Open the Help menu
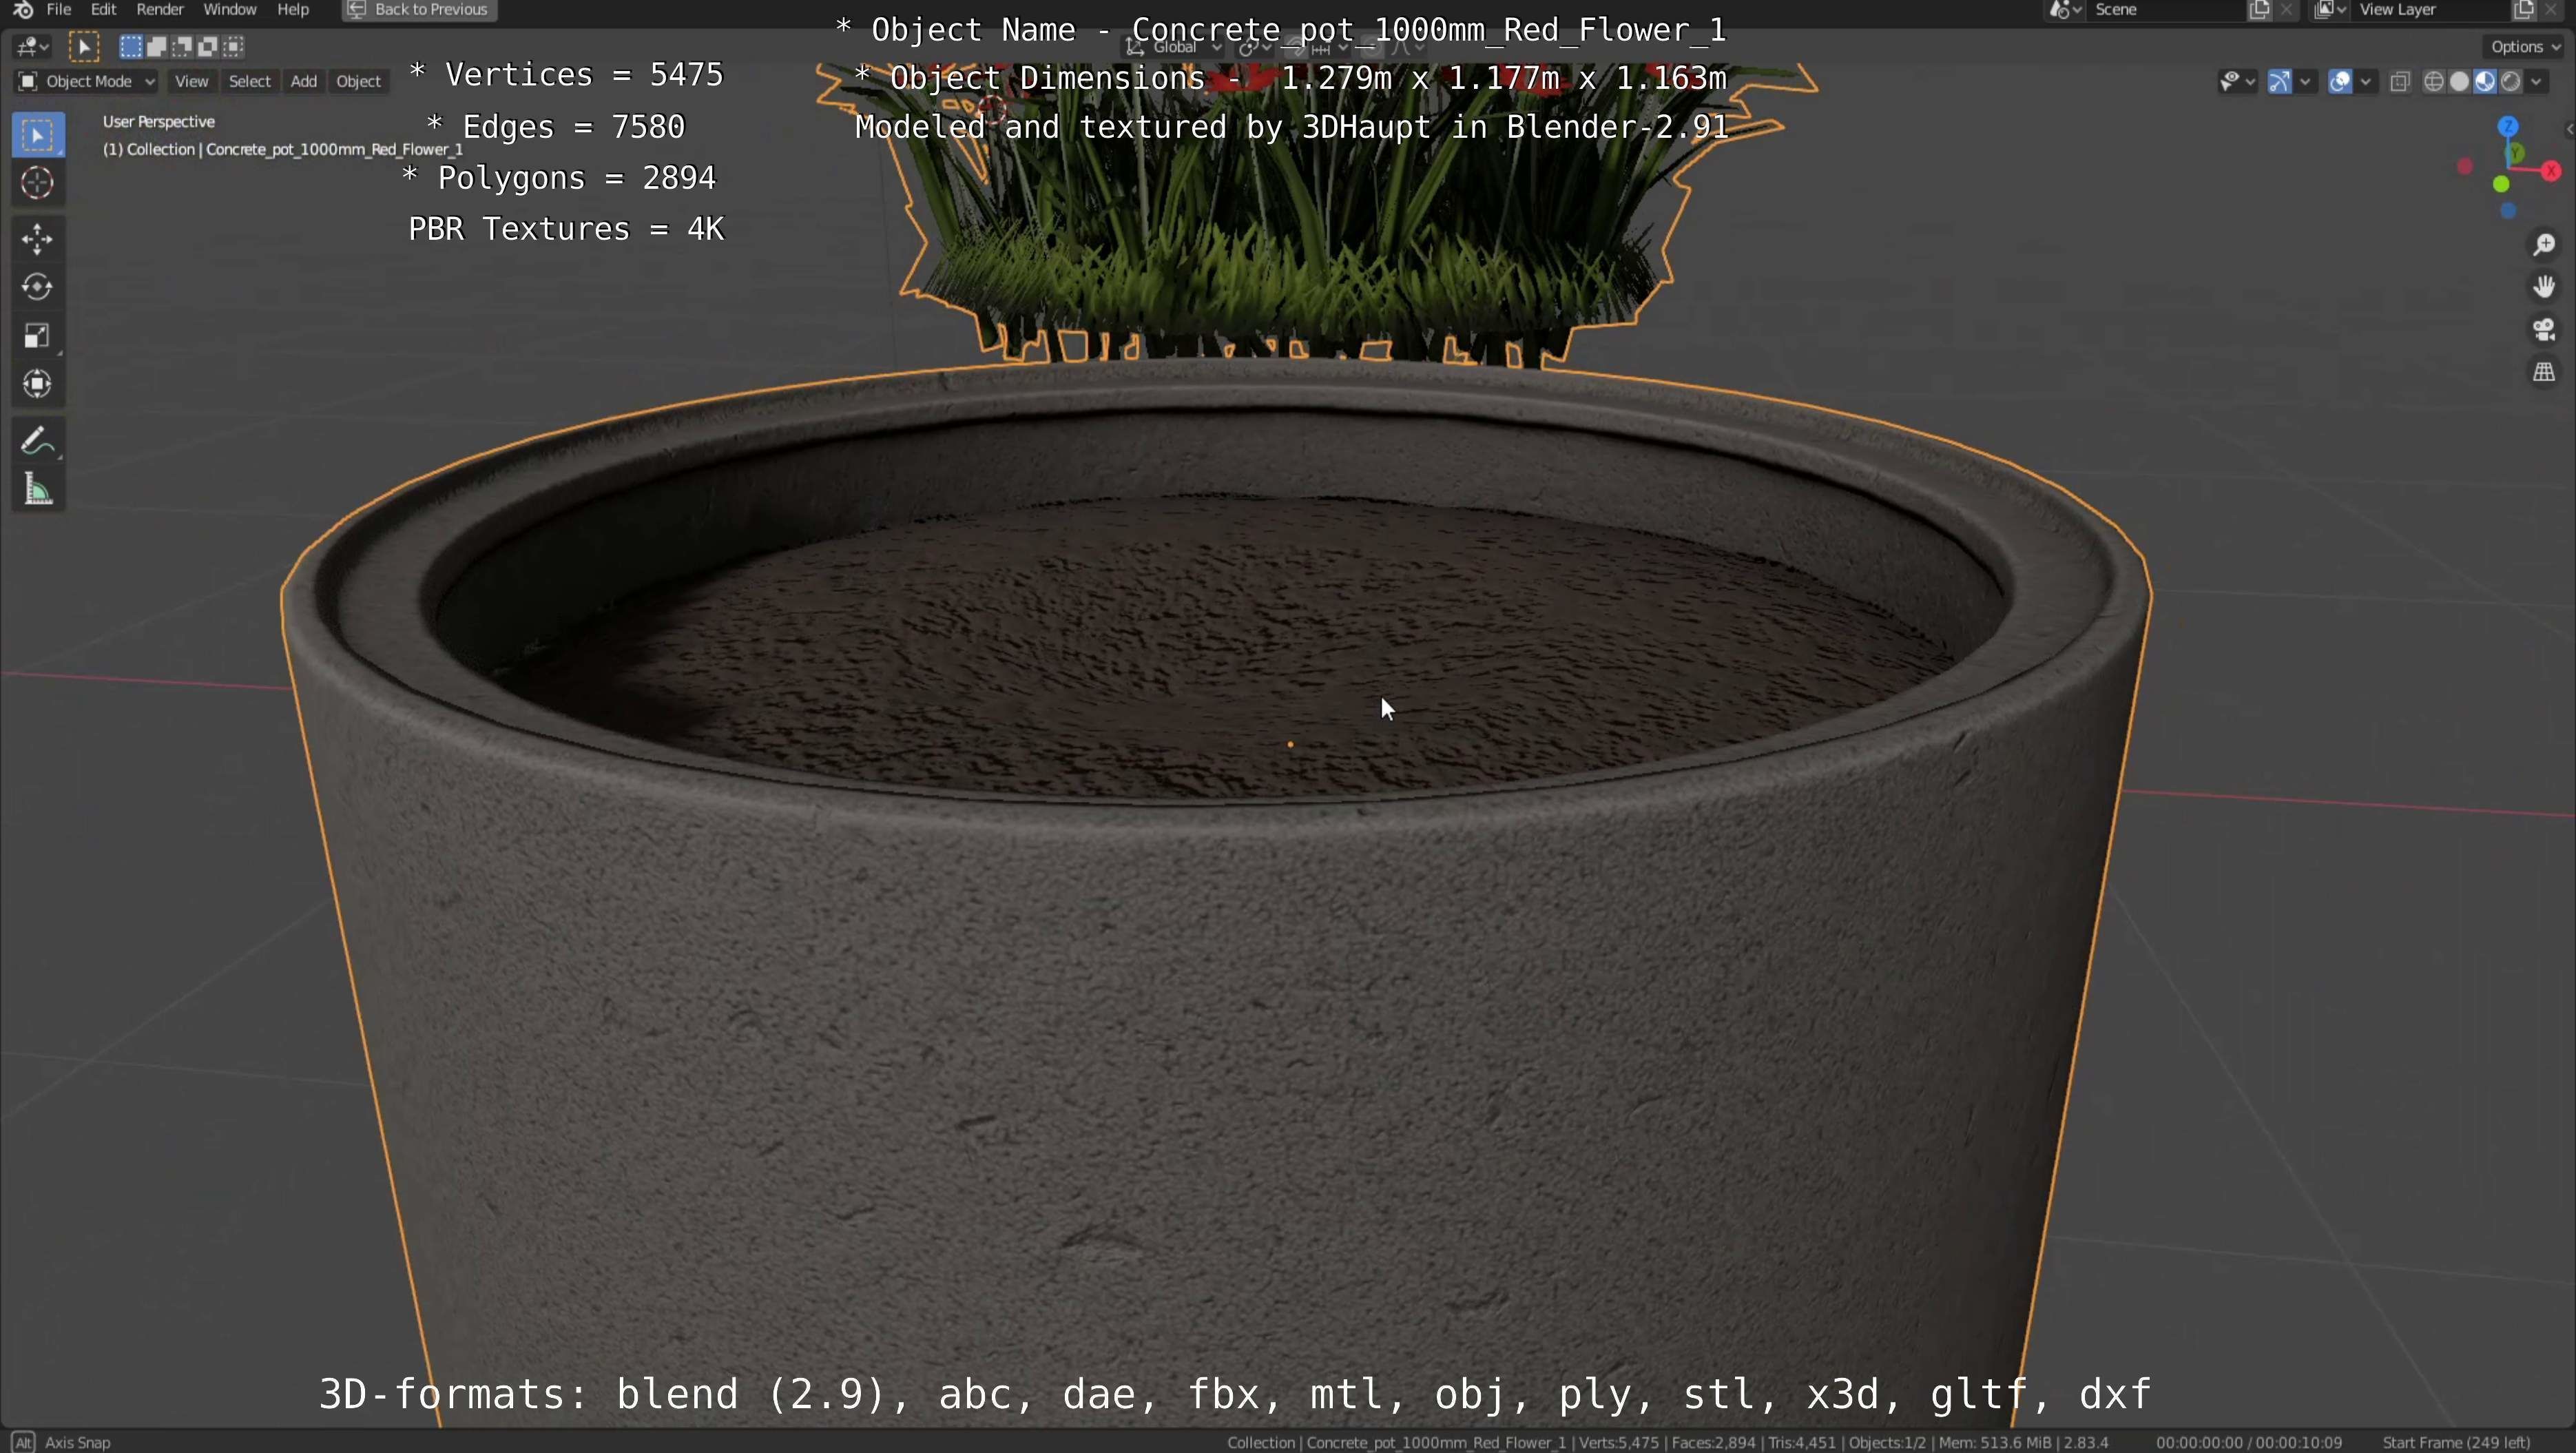 [x=293, y=10]
